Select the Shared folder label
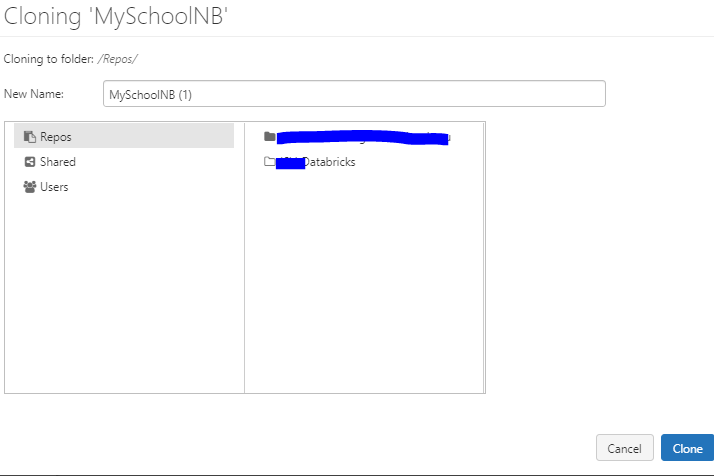This screenshot has width=714, height=476. pyautogui.click(x=58, y=162)
